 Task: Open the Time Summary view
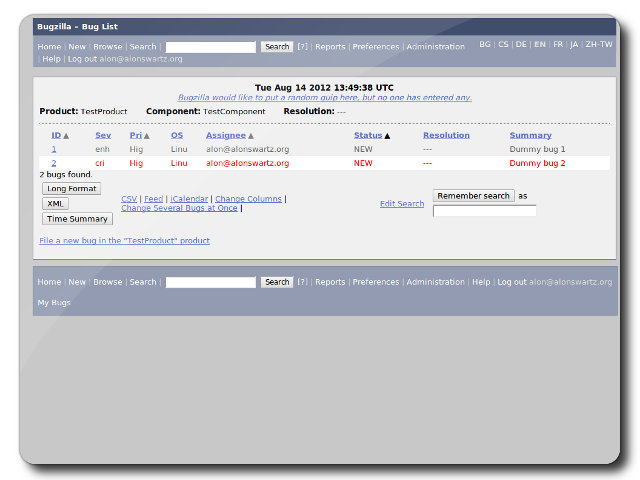pyautogui.click(x=77, y=219)
